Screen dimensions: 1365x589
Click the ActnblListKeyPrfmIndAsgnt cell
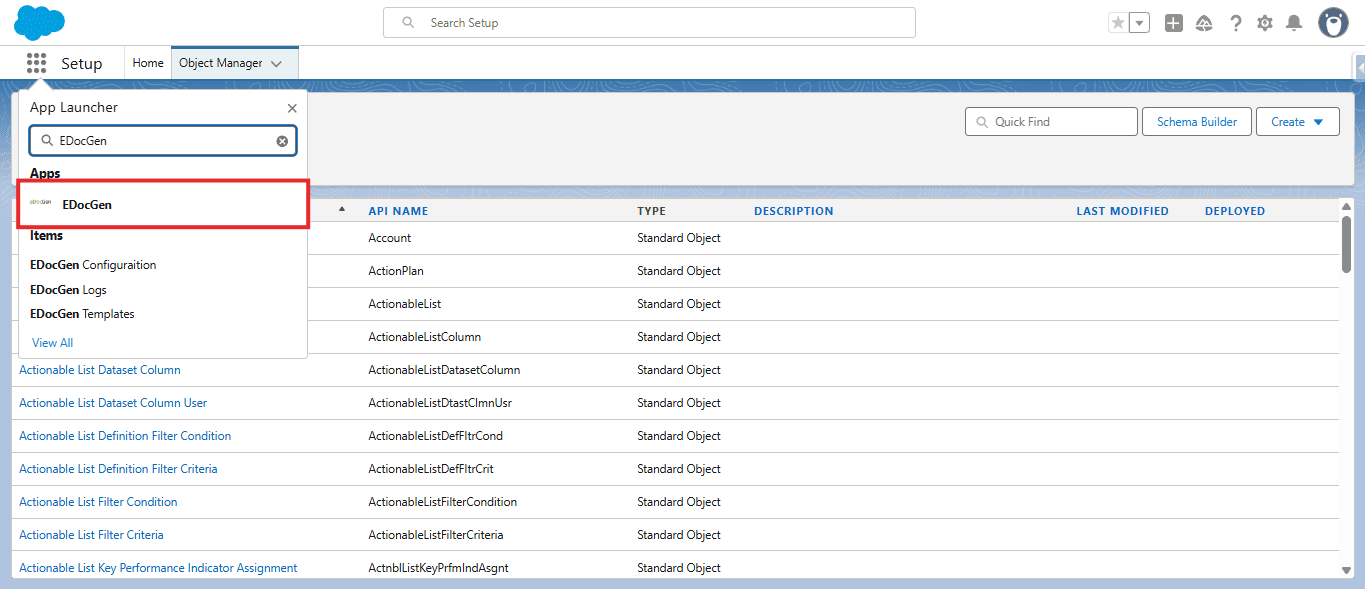tap(438, 568)
